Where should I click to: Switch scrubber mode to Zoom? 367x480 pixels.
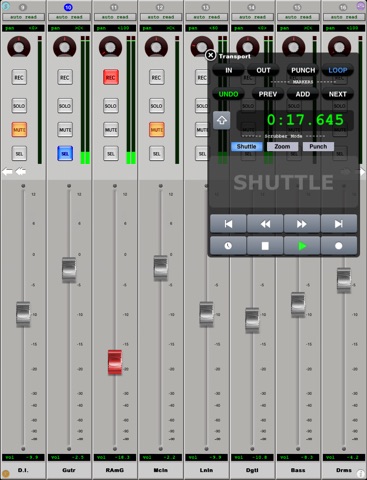point(282,147)
